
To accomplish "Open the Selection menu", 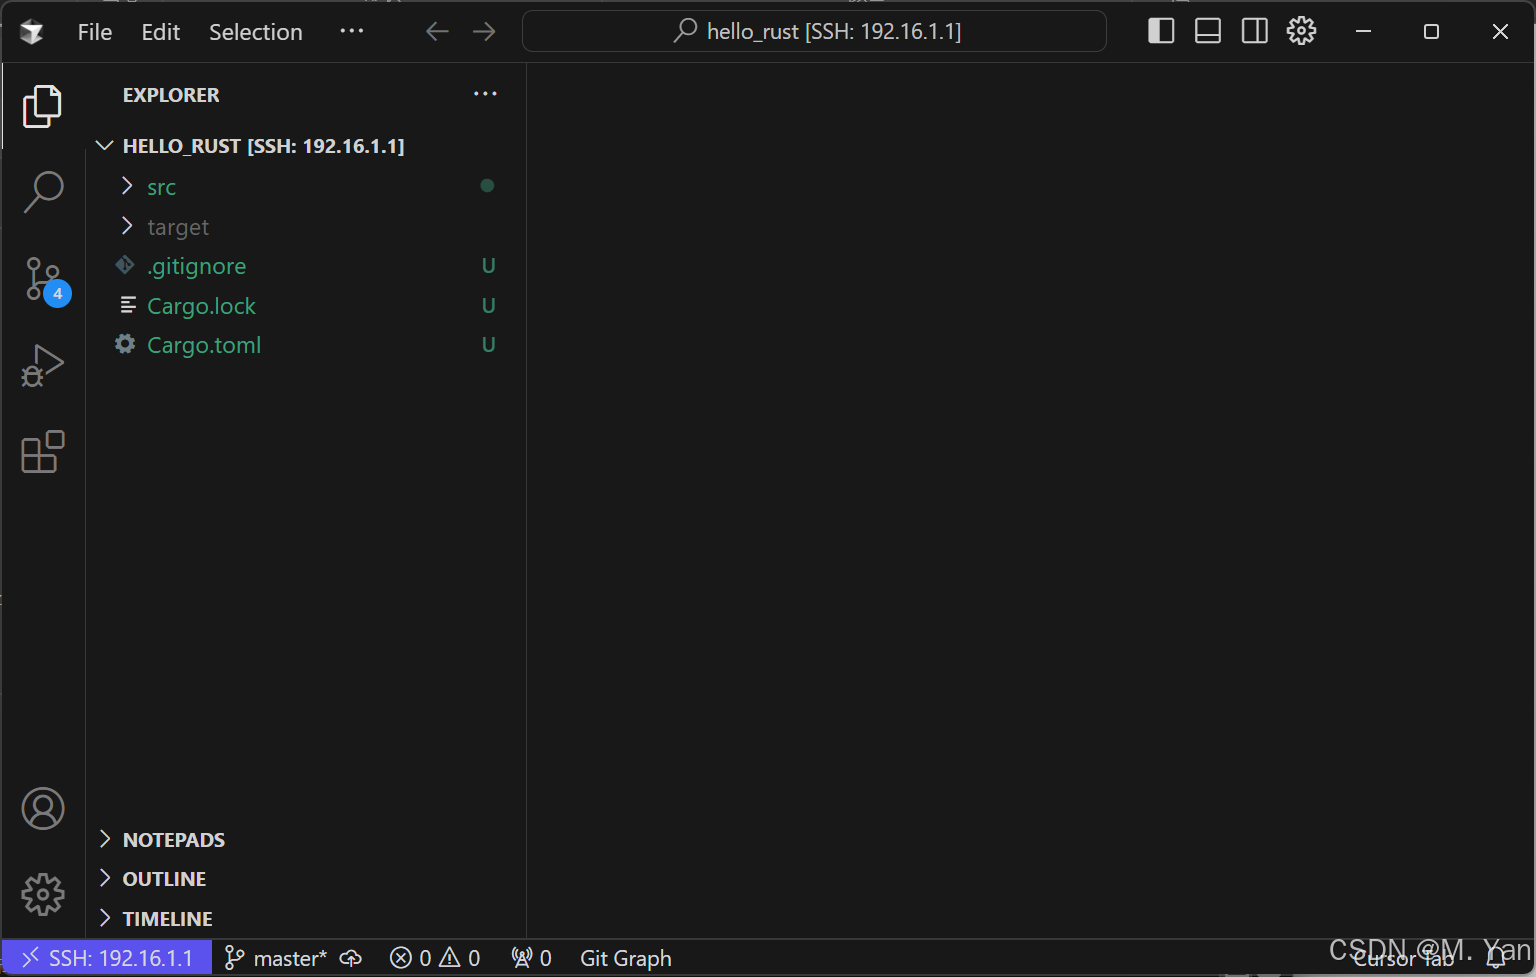I will pyautogui.click(x=255, y=31).
